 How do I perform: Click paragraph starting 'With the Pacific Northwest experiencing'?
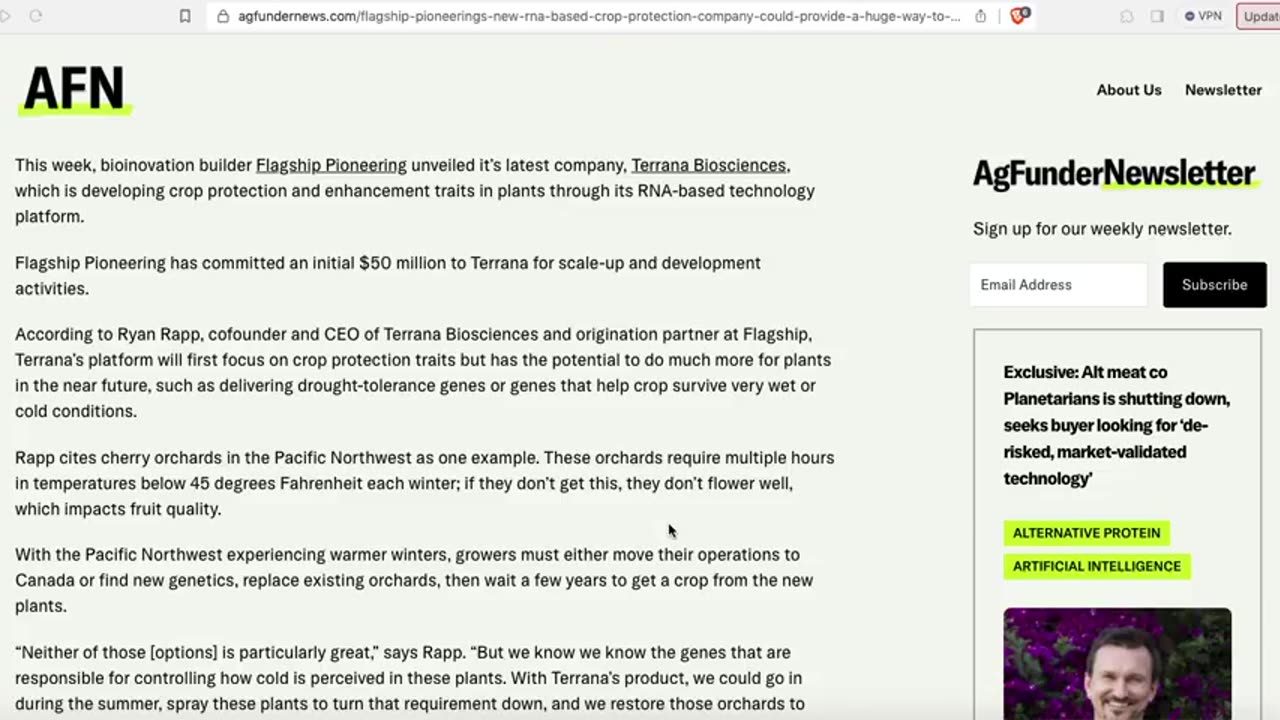click(414, 580)
